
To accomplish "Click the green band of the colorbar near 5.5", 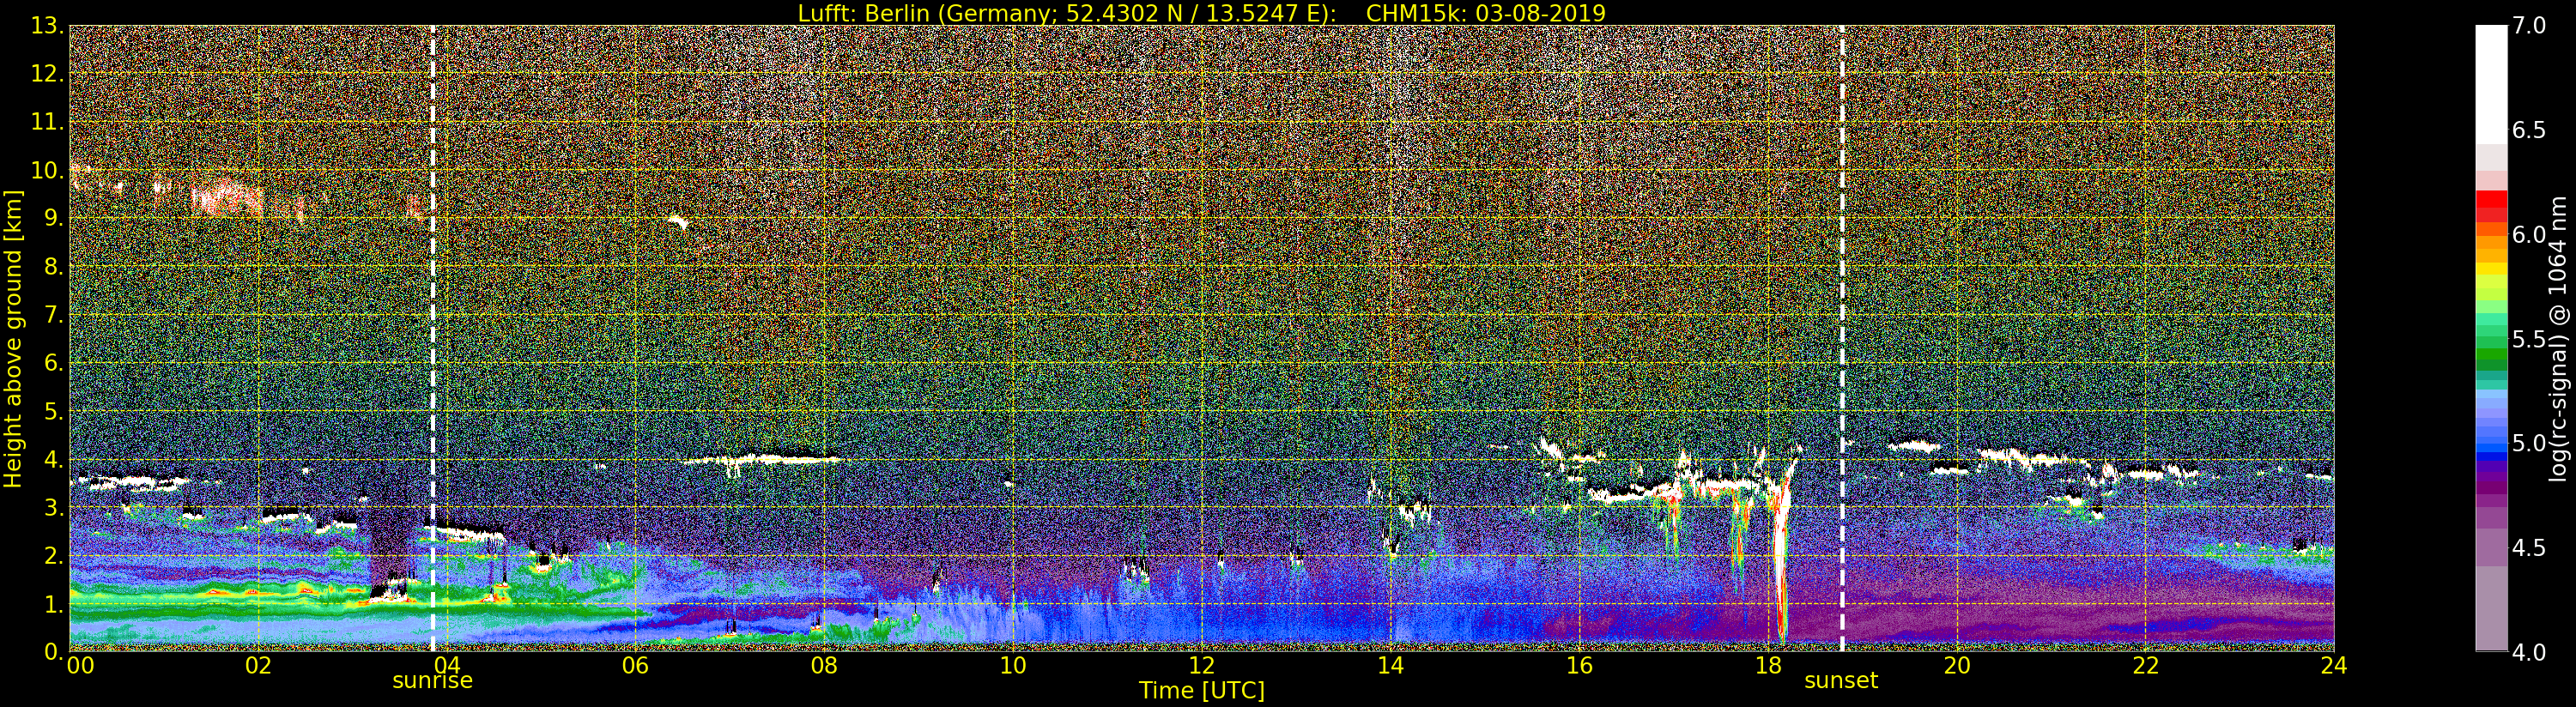I will click(2491, 340).
